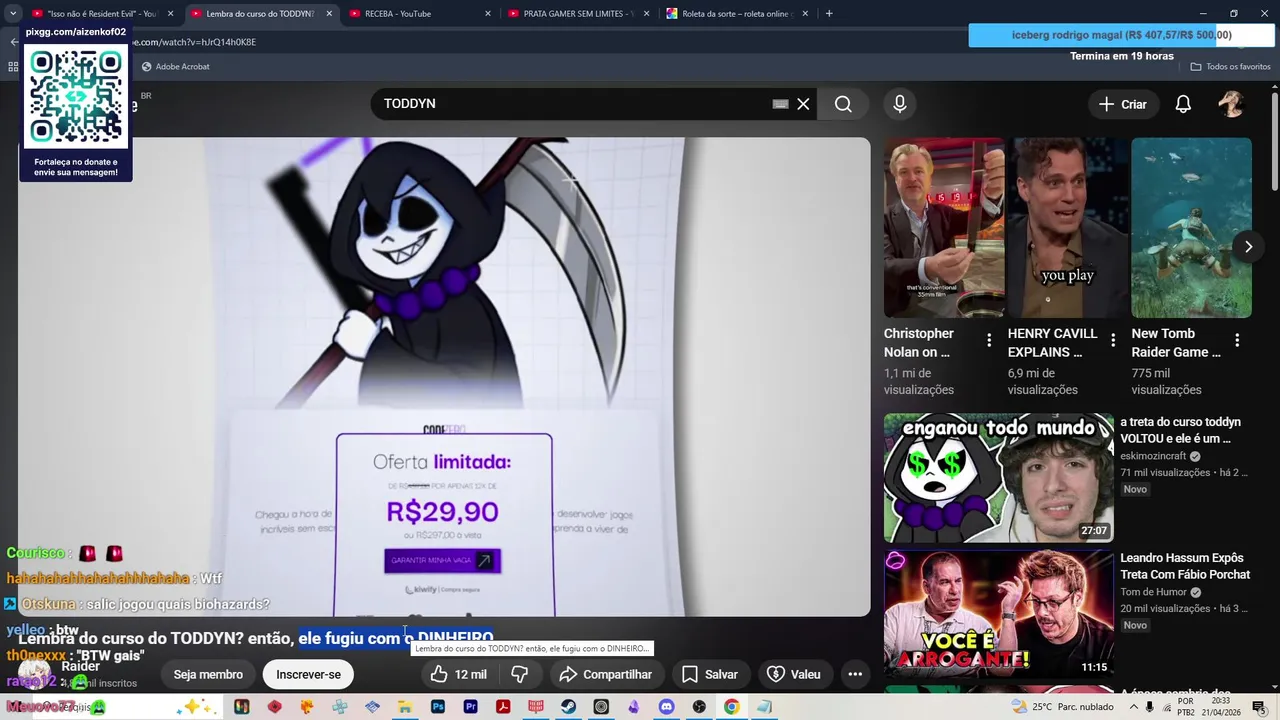This screenshot has width=1280, height=720.
Task: Click the POR PTB2 keyboard language indicator
Action: click(x=1185, y=707)
